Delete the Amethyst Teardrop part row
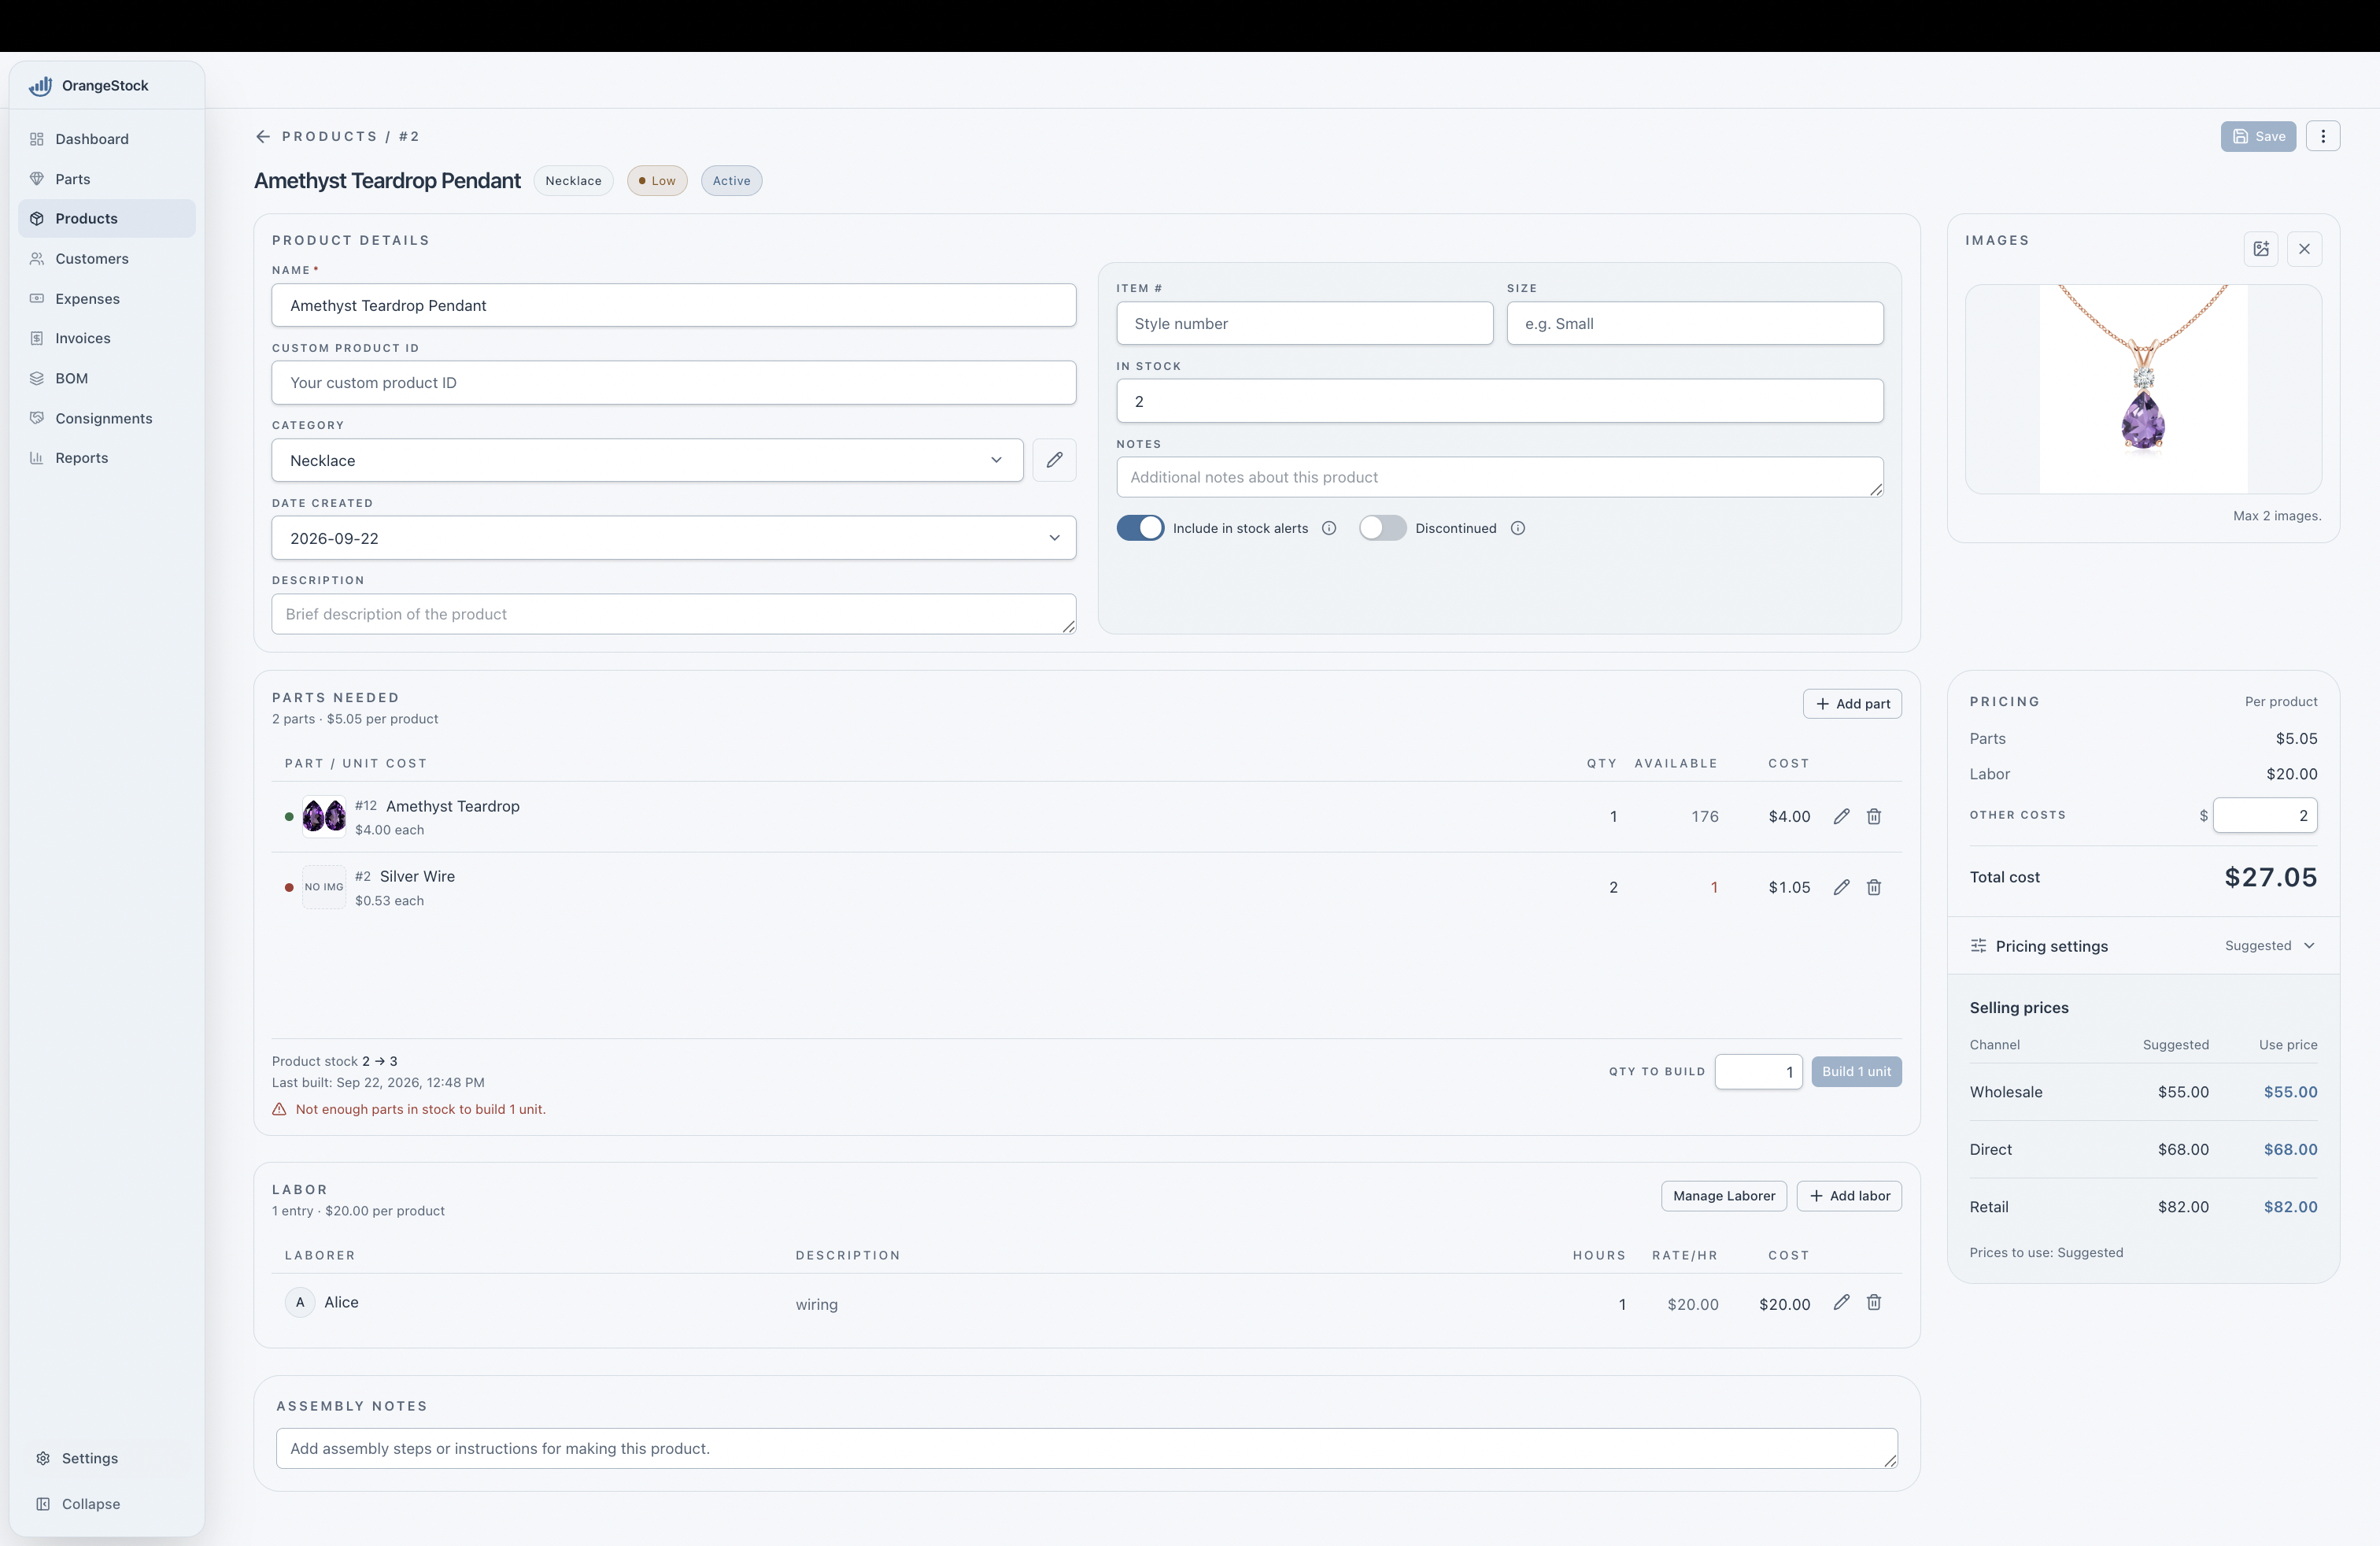 point(1874,817)
